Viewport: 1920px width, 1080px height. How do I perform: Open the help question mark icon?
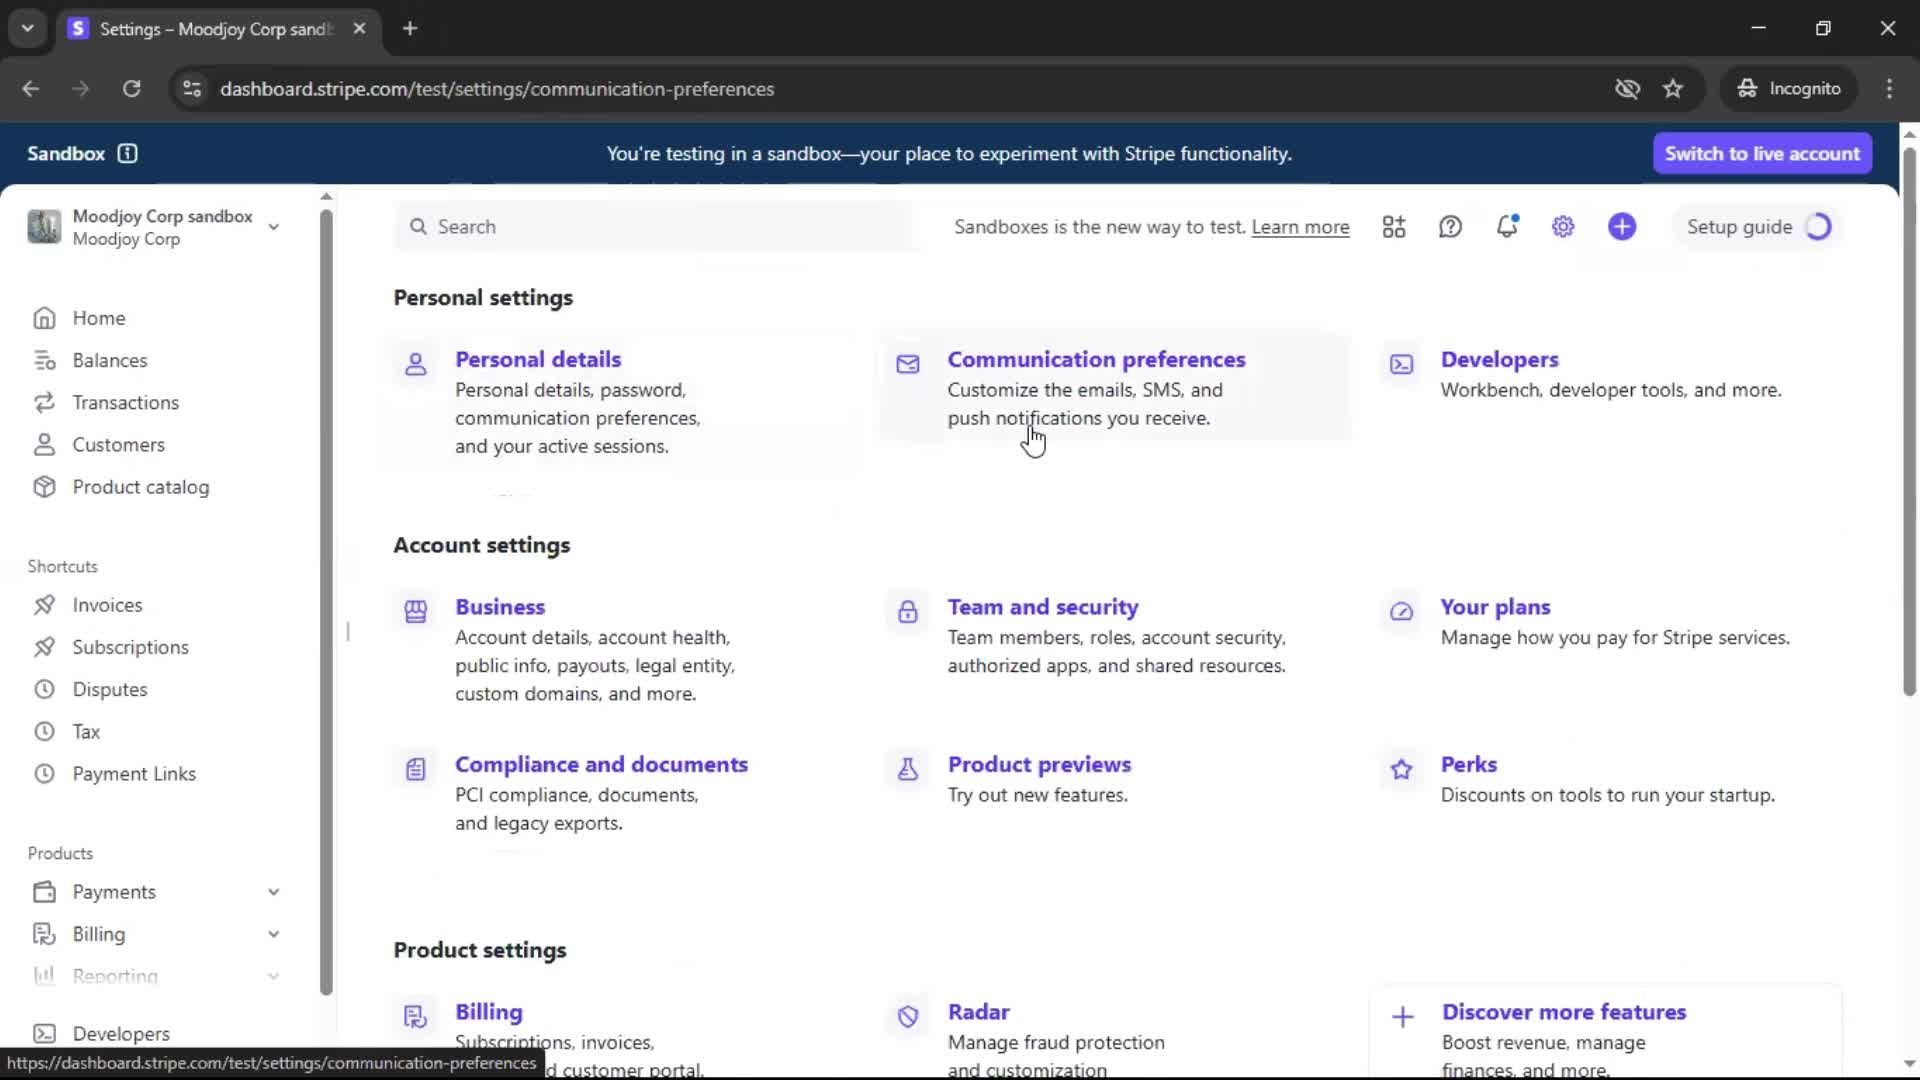pyautogui.click(x=1450, y=227)
